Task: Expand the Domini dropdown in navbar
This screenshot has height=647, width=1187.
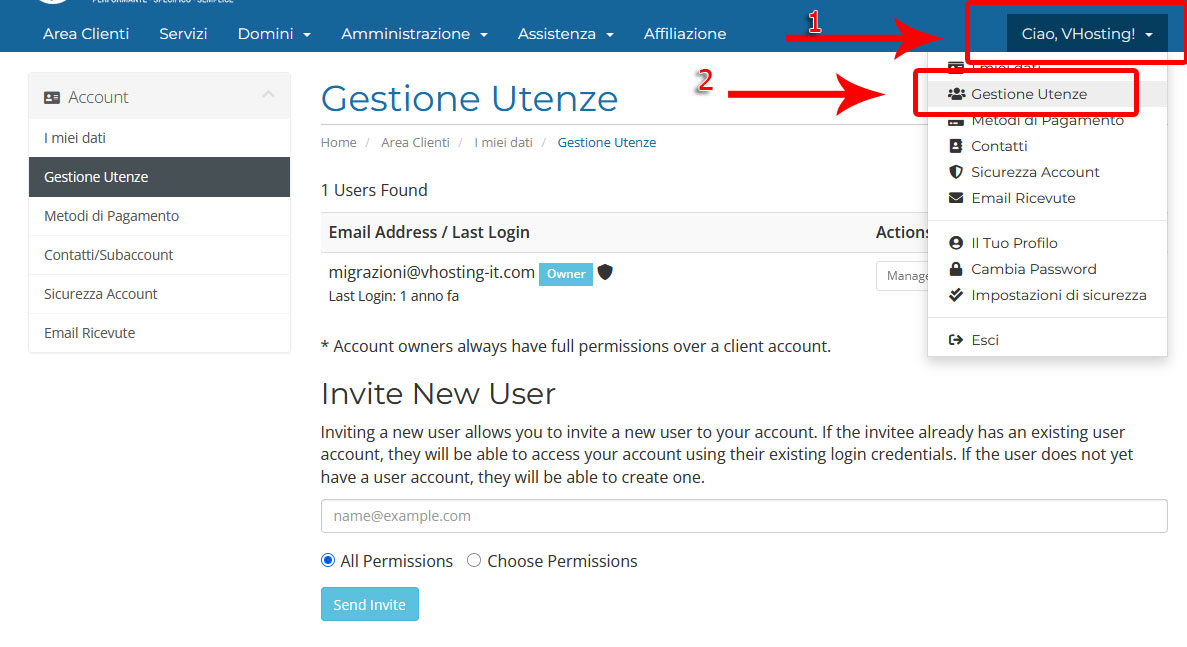Action: point(274,34)
